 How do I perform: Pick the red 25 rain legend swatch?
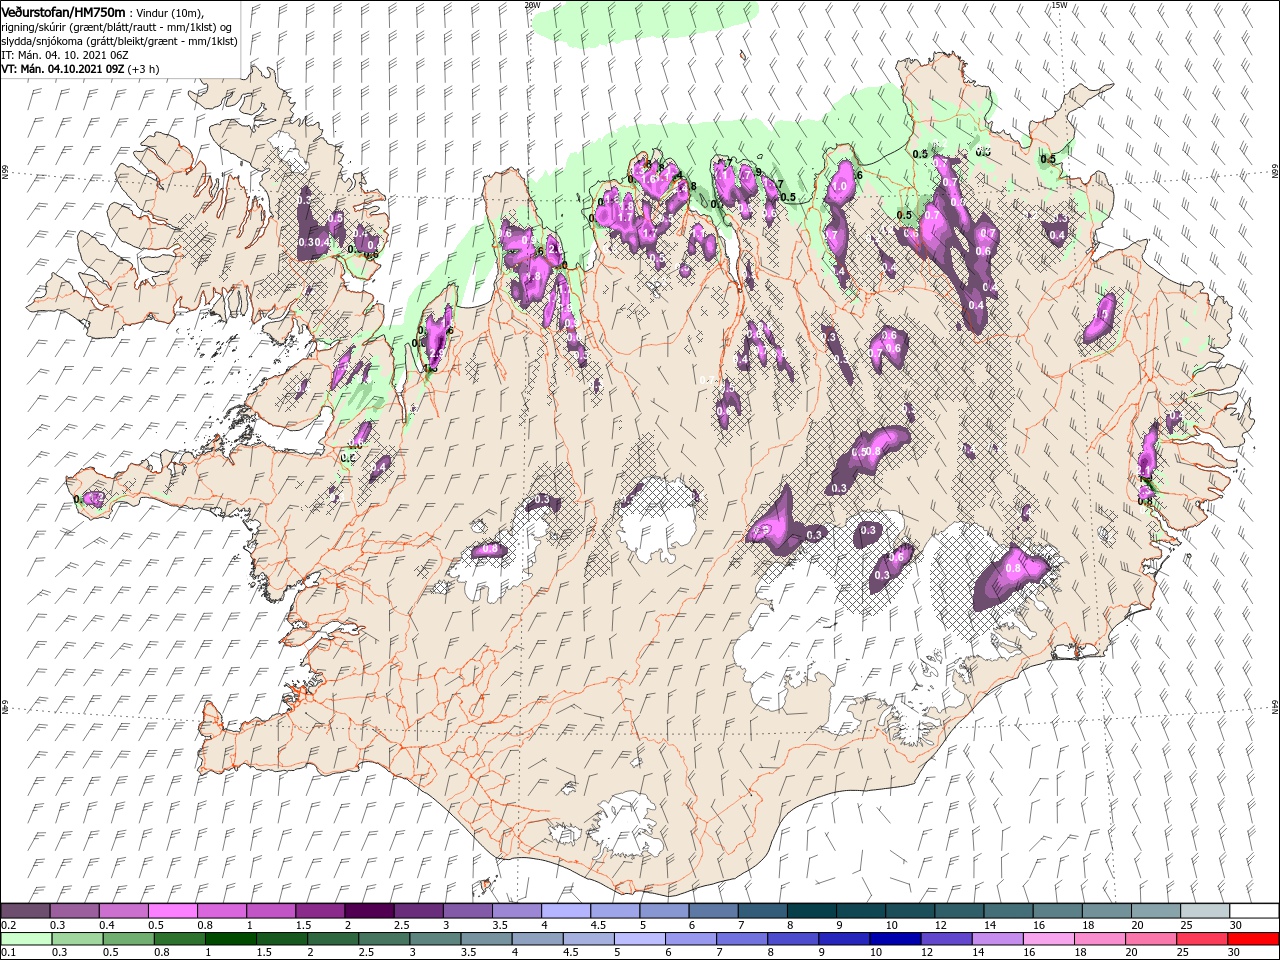pyautogui.click(x=1203, y=939)
